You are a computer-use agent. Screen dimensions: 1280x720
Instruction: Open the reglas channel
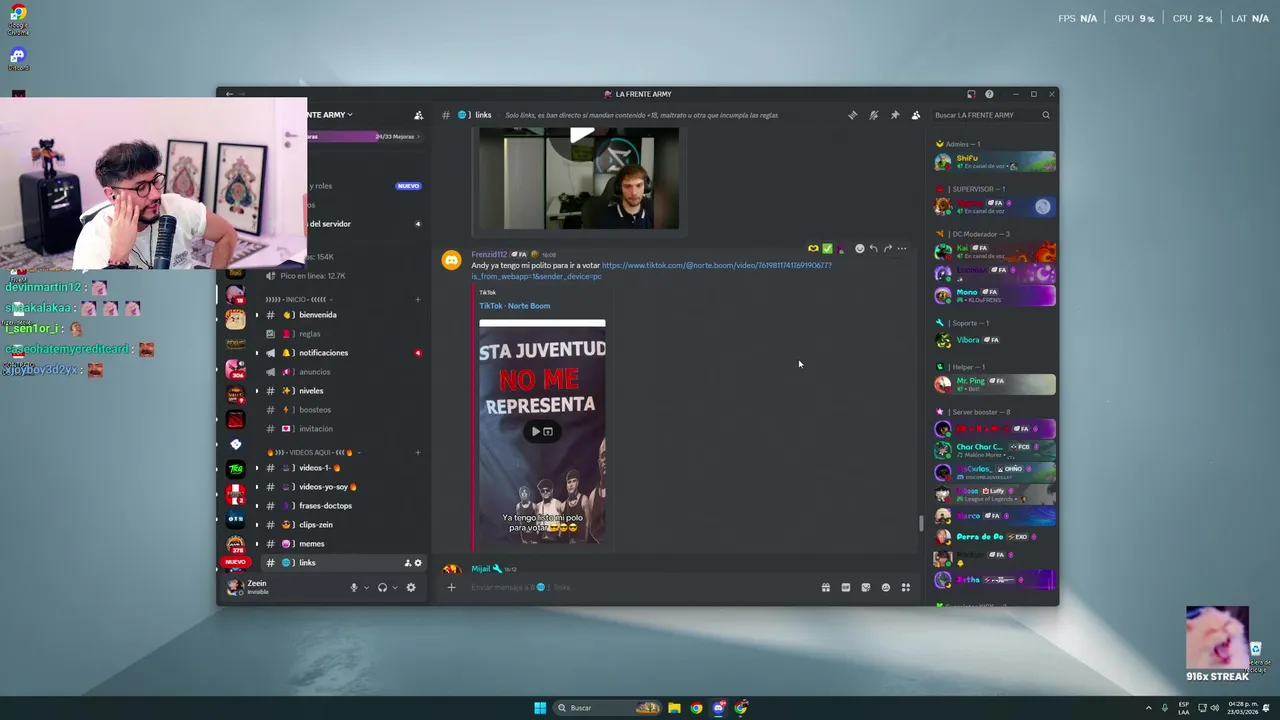point(343,334)
